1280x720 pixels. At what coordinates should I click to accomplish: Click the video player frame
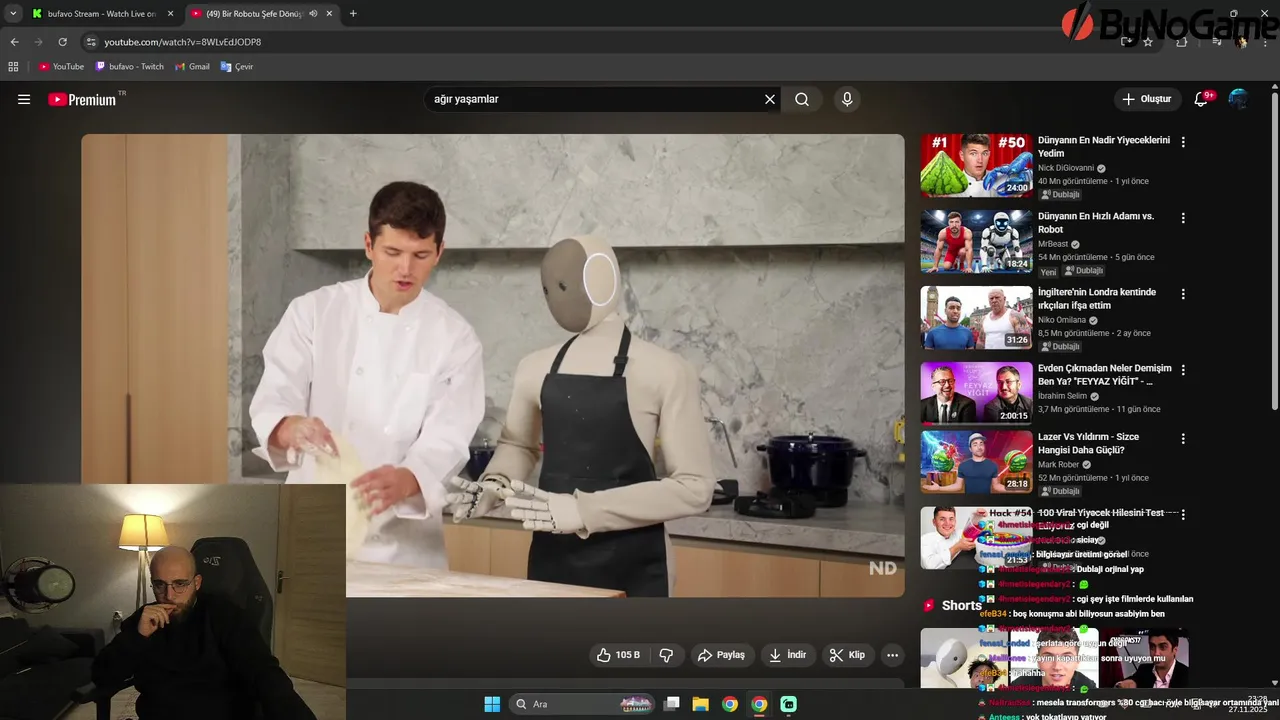[493, 366]
